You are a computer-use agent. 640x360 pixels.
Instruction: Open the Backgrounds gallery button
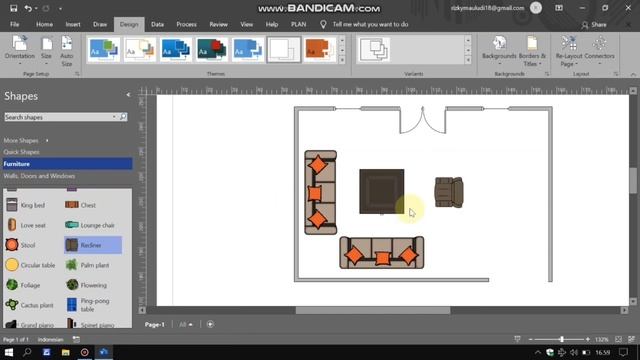coord(499,51)
